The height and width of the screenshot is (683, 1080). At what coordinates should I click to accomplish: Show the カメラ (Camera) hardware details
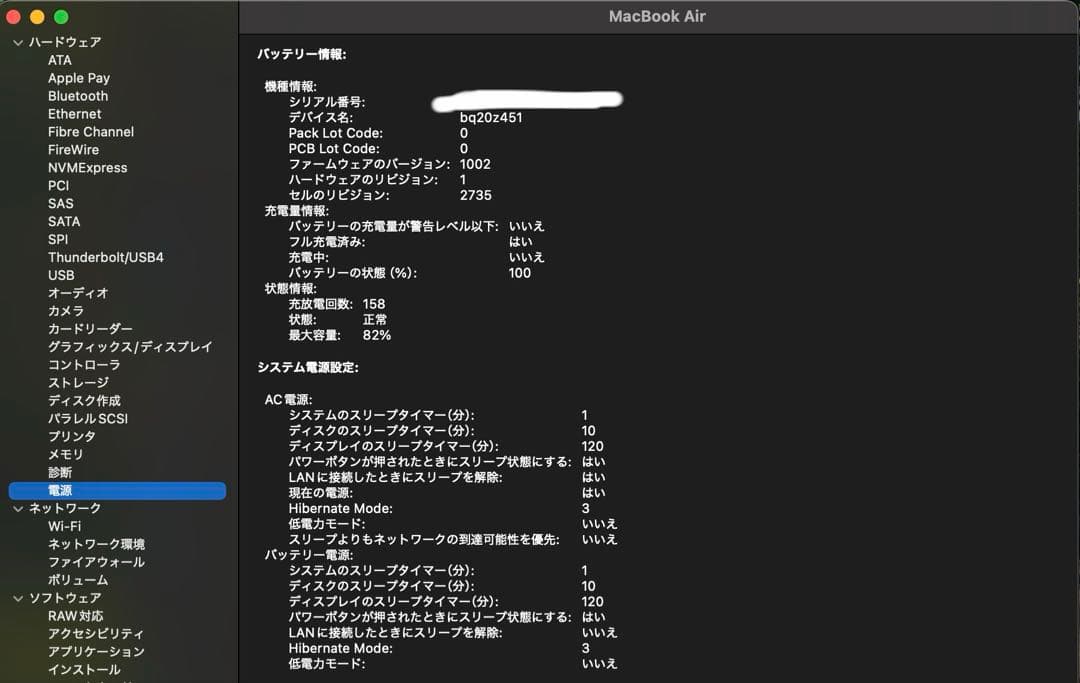[64, 311]
